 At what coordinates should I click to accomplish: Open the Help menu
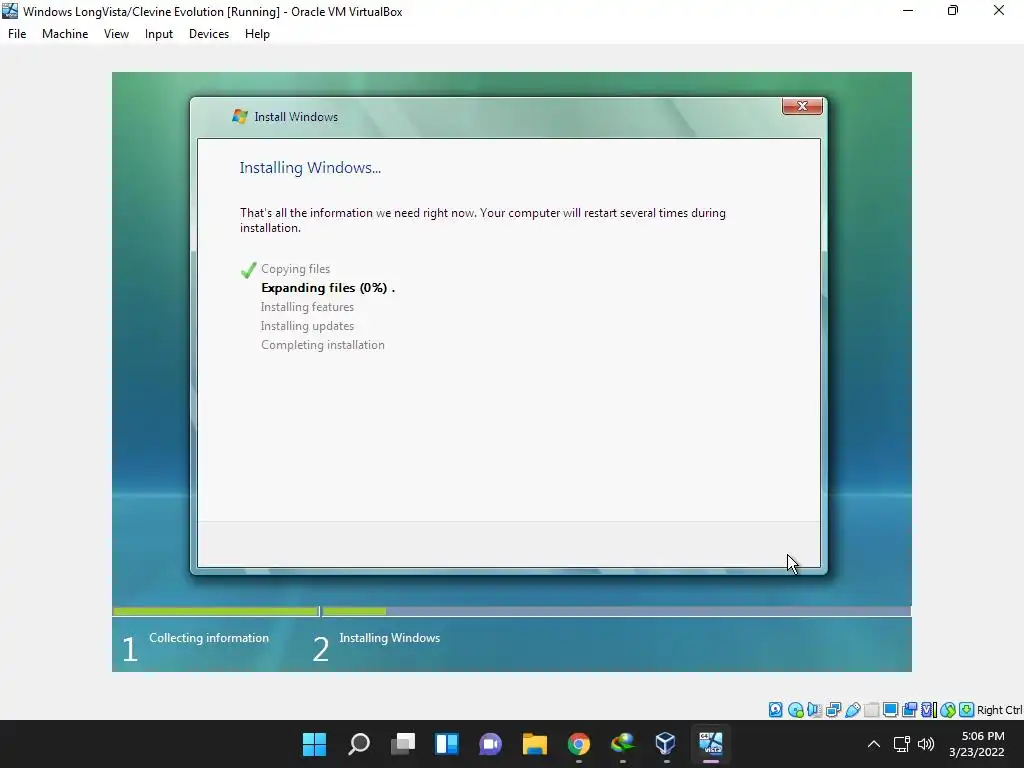click(257, 34)
